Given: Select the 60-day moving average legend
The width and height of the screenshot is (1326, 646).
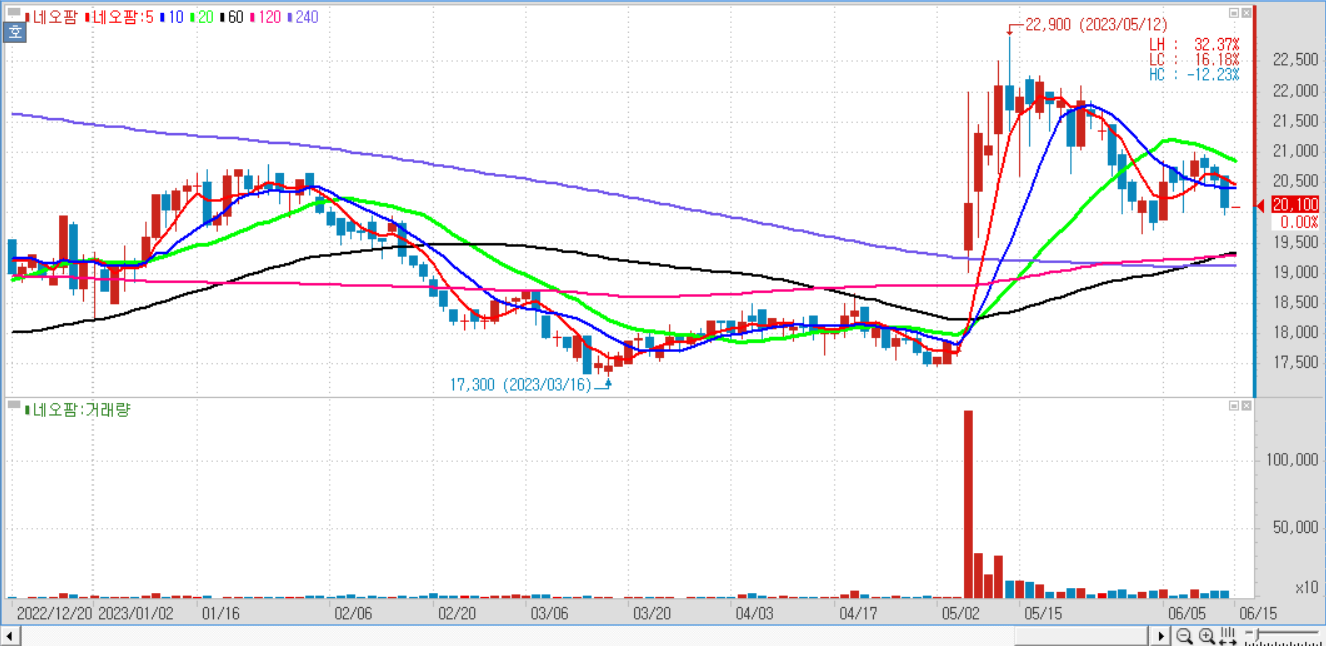Looking at the screenshot, I should pos(230,16).
